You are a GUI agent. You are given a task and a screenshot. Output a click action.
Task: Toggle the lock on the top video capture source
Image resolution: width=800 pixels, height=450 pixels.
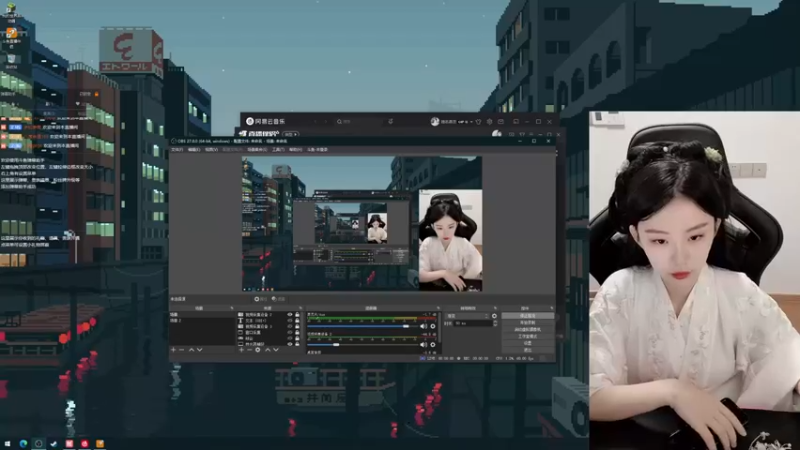297,314
